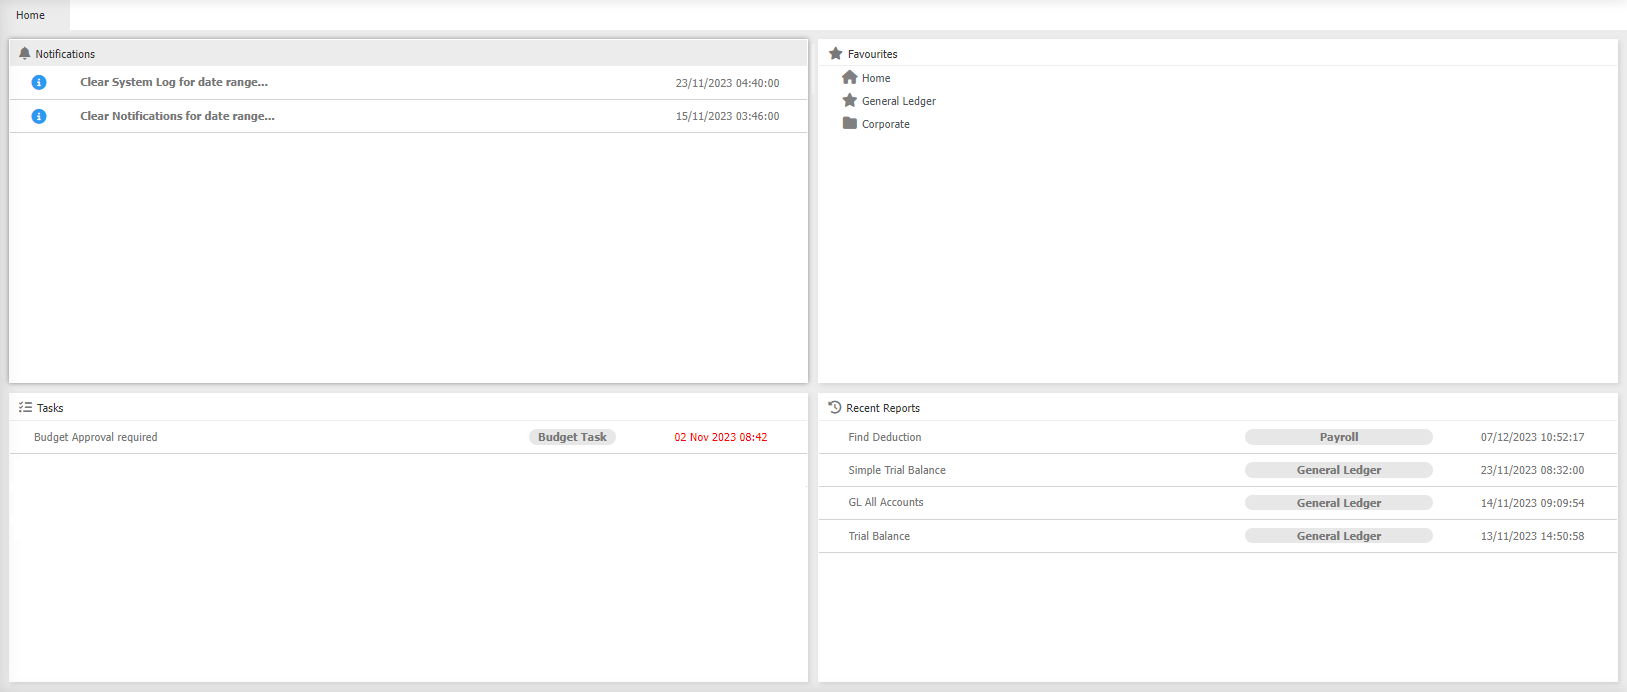Switch to the Home tab
The image size is (1627, 692).
pyautogui.click(x=31, y=15)
